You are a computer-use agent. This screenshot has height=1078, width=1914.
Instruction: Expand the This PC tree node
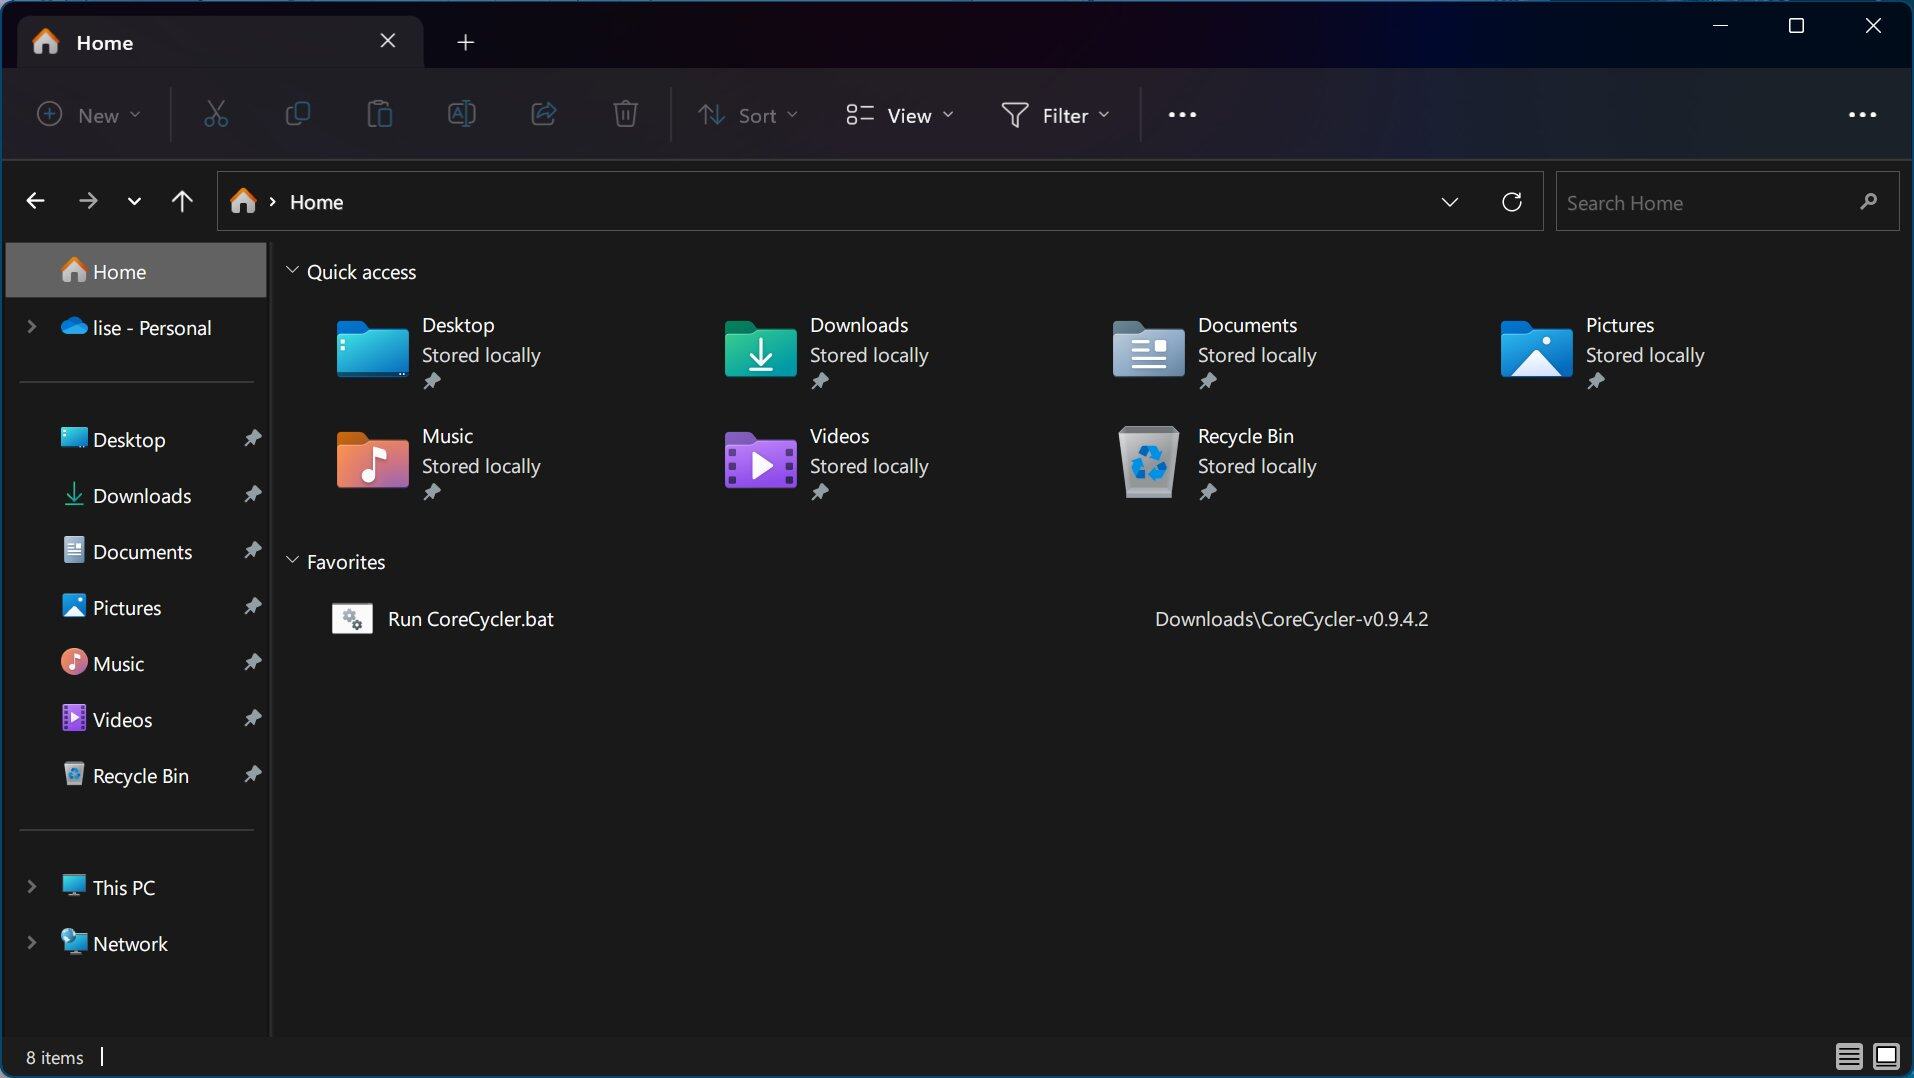point(31,887)
